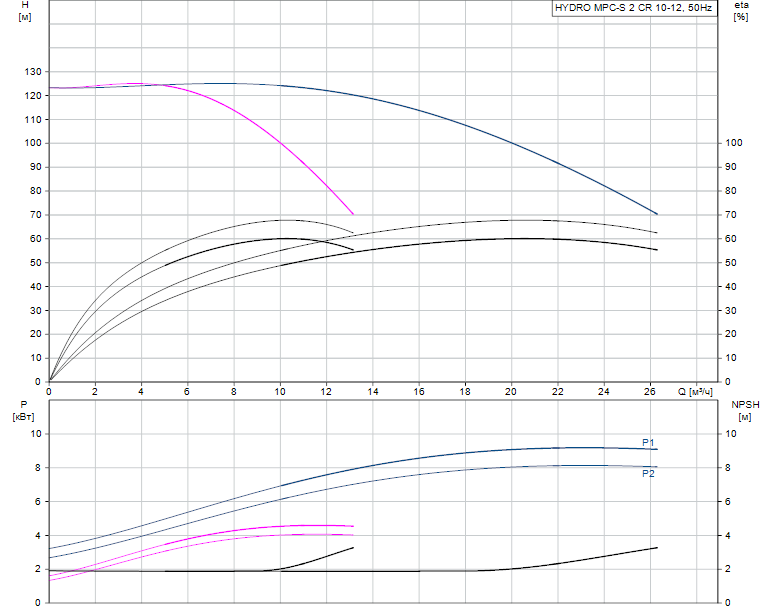Click the right end of the magenta head curve
This screenshot has height=611, width=774.
353,214
